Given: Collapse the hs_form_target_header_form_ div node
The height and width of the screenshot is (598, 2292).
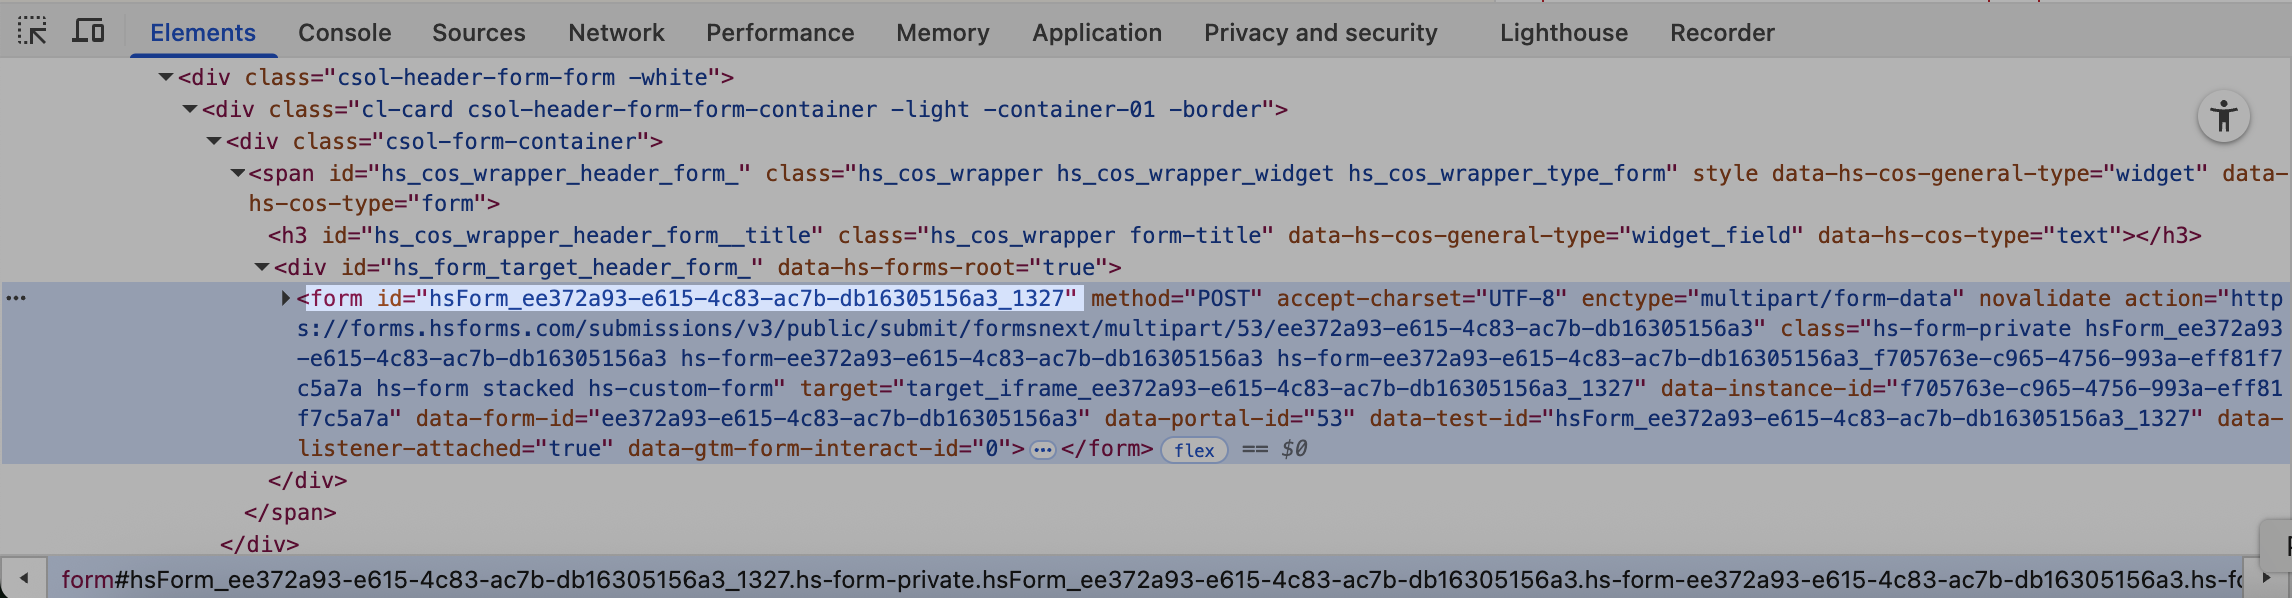Looking at the screenshot, I should pyautogui.click(x=262, y=267).
